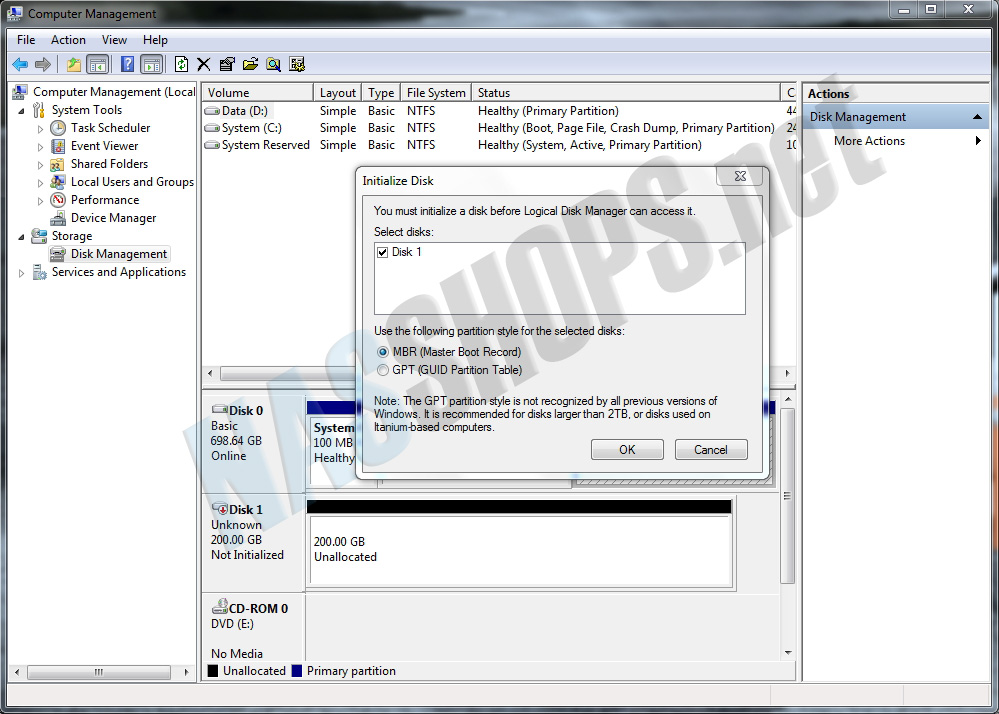Screen dimensions: 999x714
Task: Select System Tools node in tree
Action: [87, 110]
